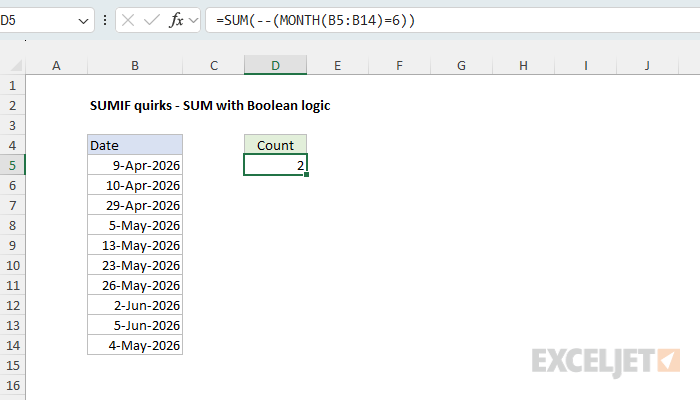Select row 1 header

coord(12,85)
